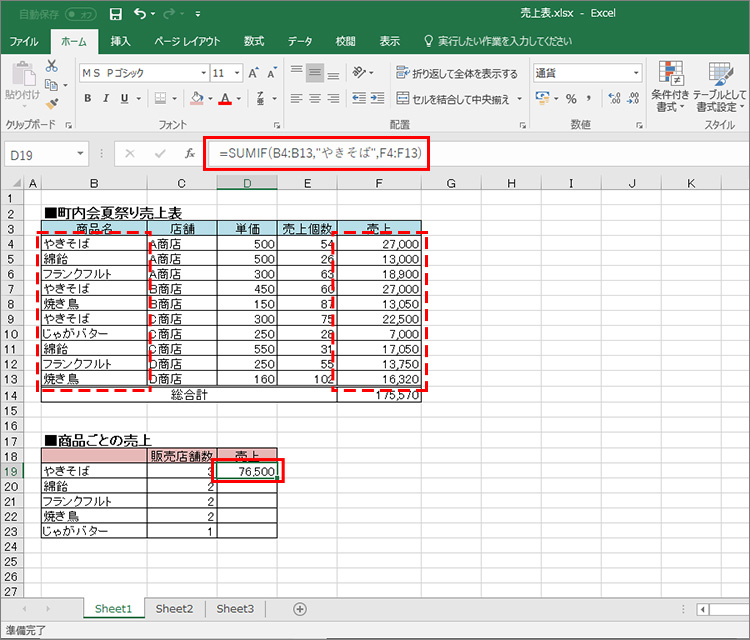Screen dimensions: 750x640
Task: Toggle wrap text (折り返して全体を表示する)
Action: [x=457, y=73]
